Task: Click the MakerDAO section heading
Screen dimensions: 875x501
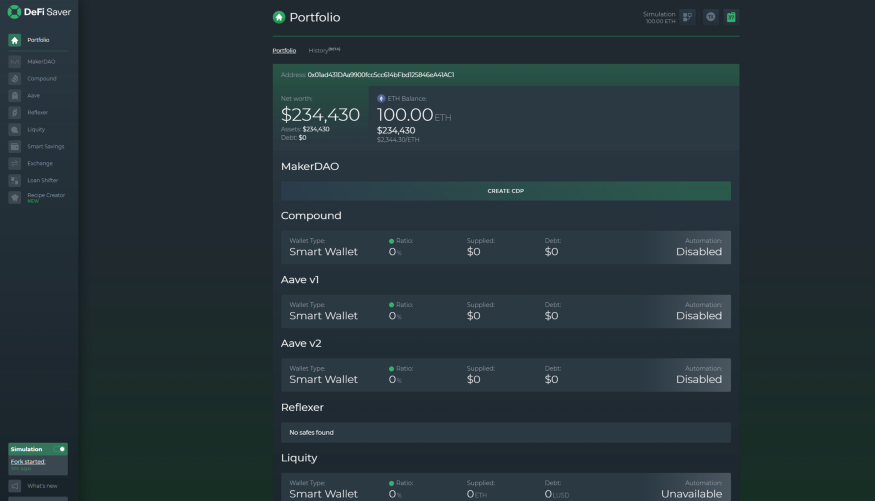Action: tap(310, 166)
